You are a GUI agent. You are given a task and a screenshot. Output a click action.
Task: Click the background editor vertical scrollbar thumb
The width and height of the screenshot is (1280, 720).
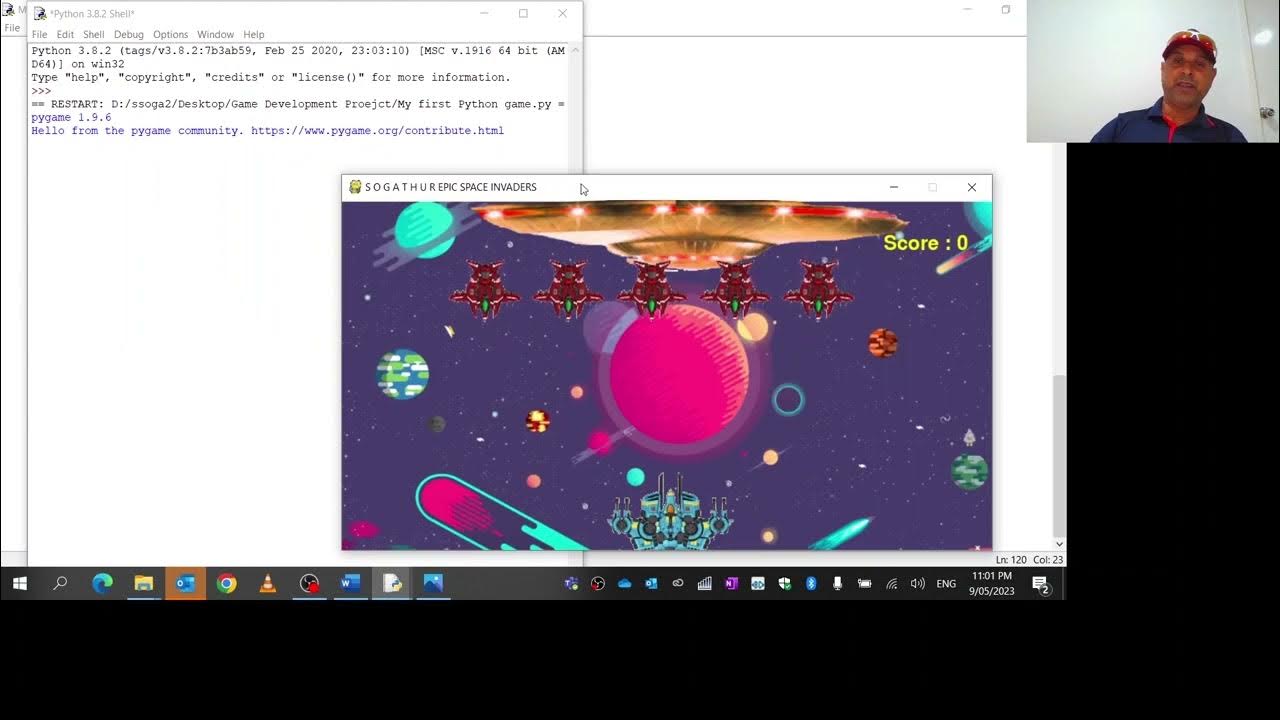pos(1060,456)
